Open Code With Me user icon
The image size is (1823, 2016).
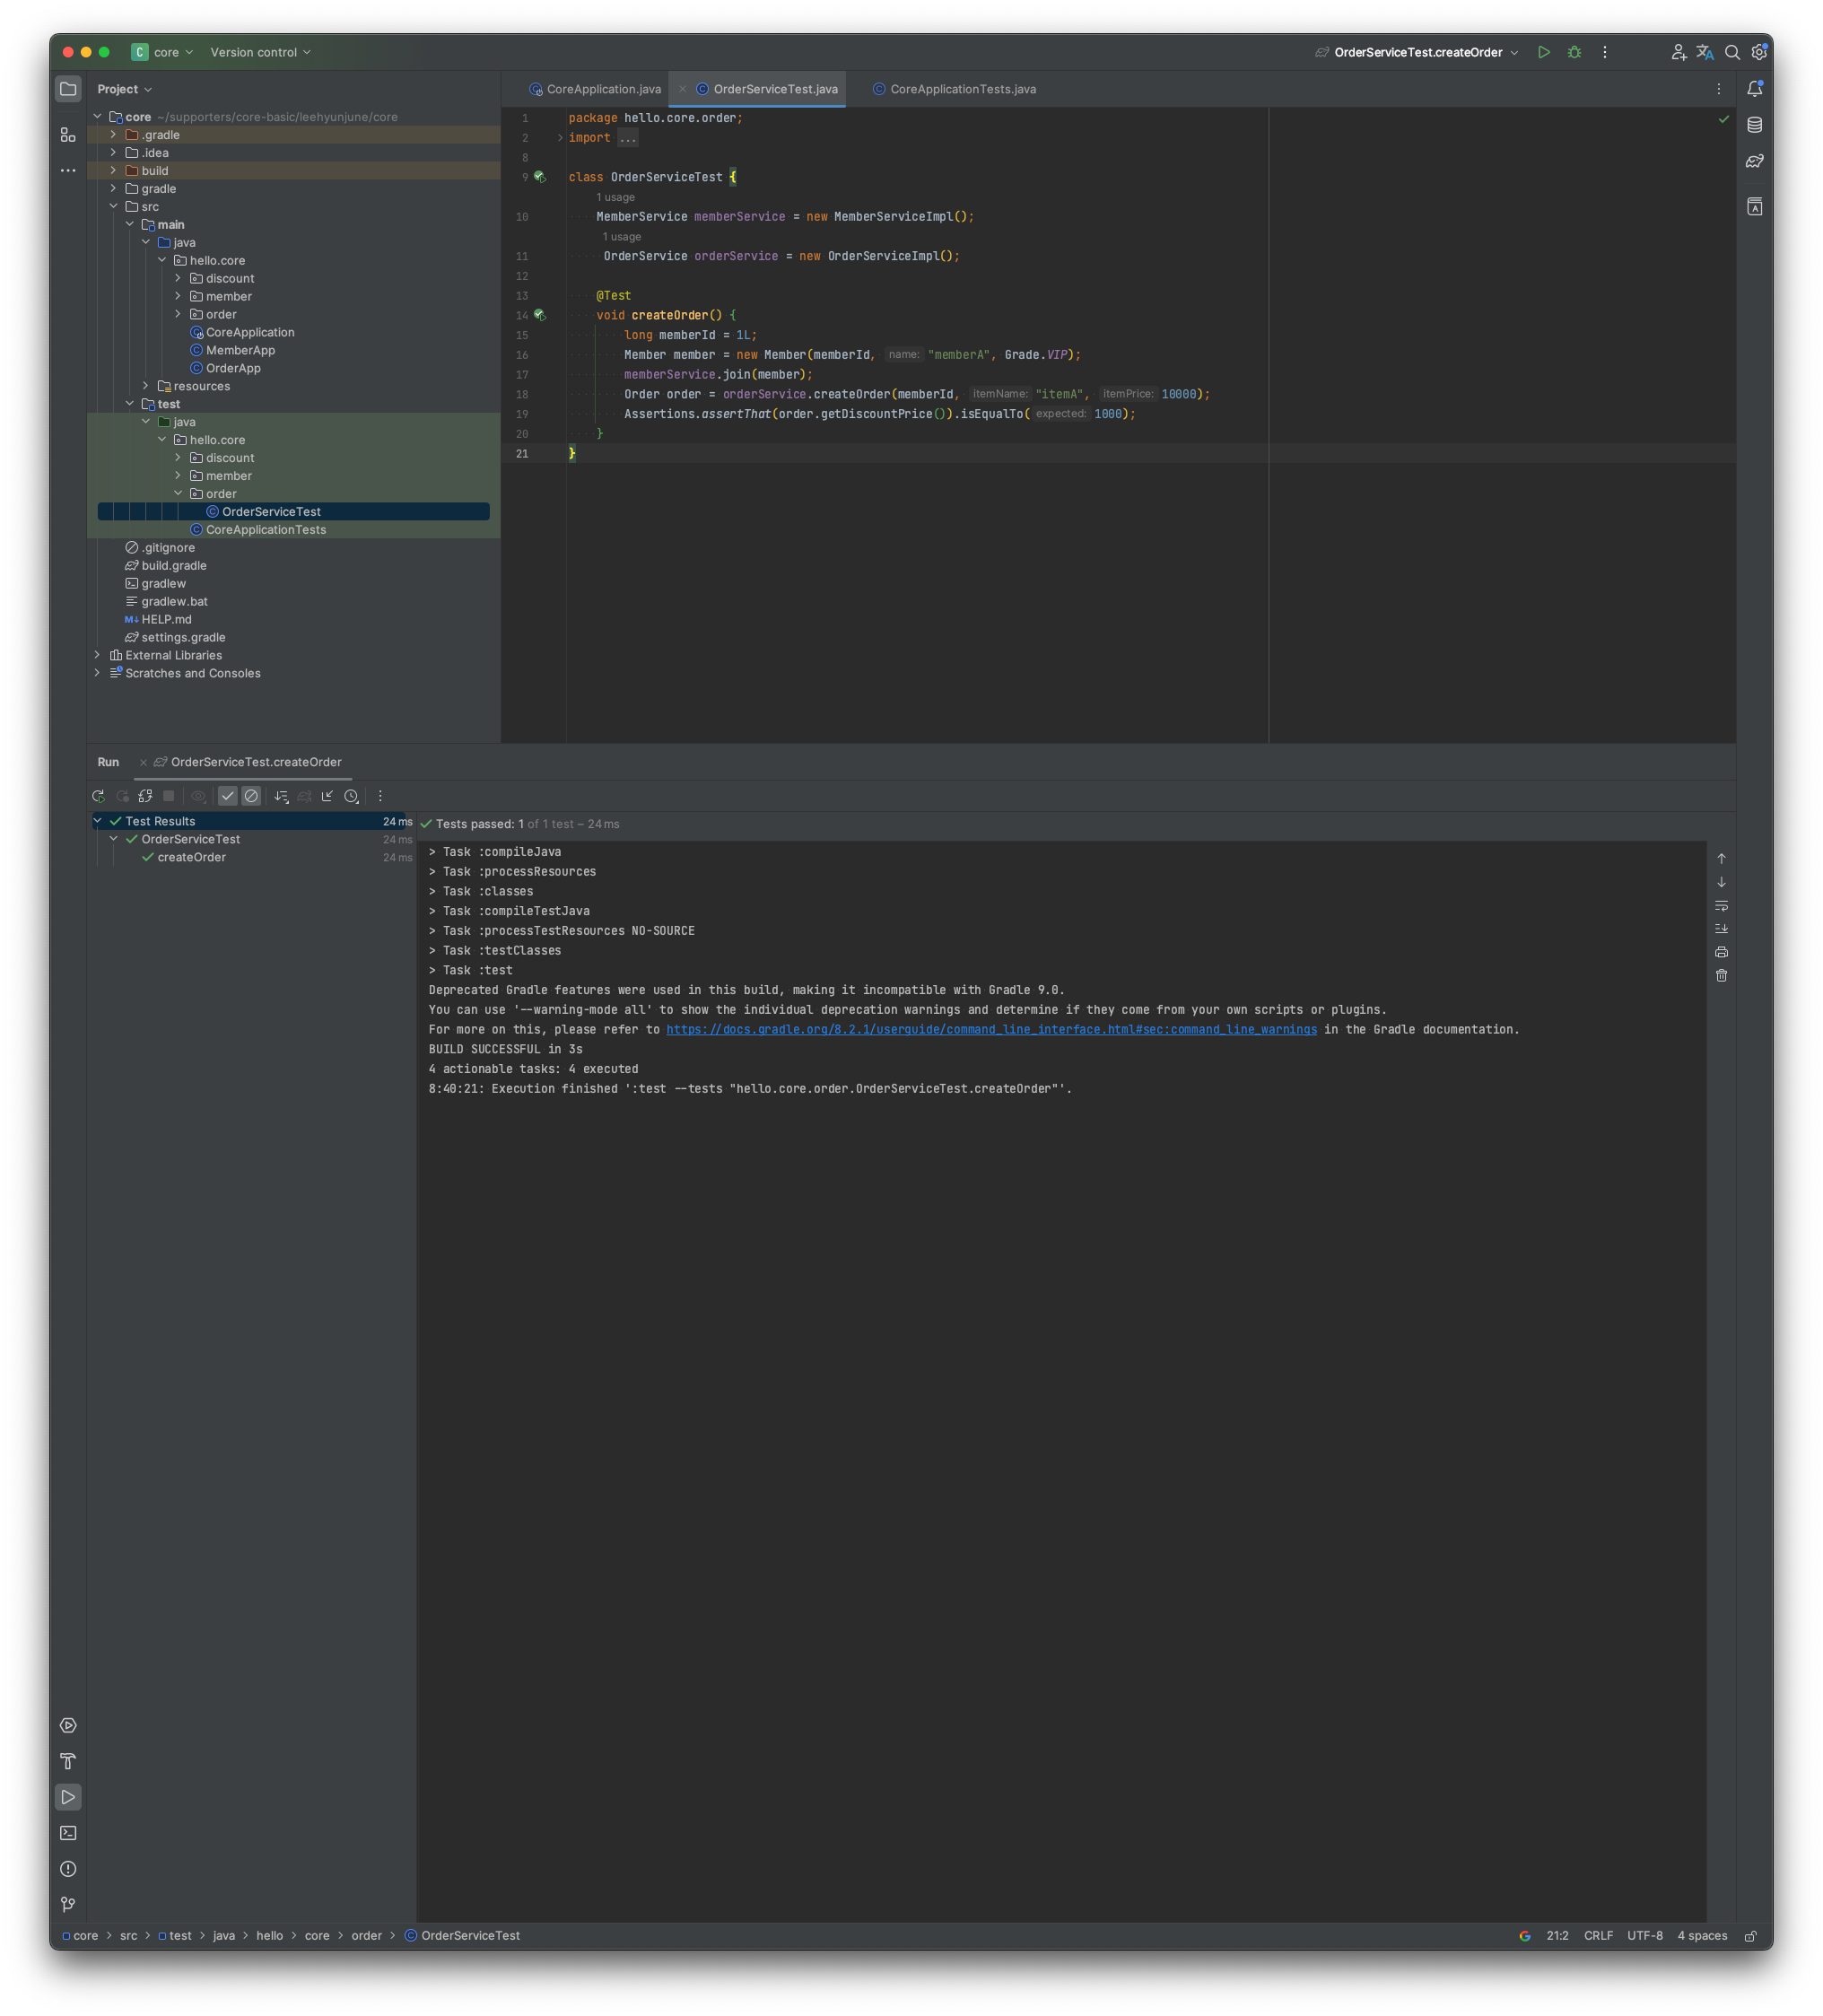1678,52
